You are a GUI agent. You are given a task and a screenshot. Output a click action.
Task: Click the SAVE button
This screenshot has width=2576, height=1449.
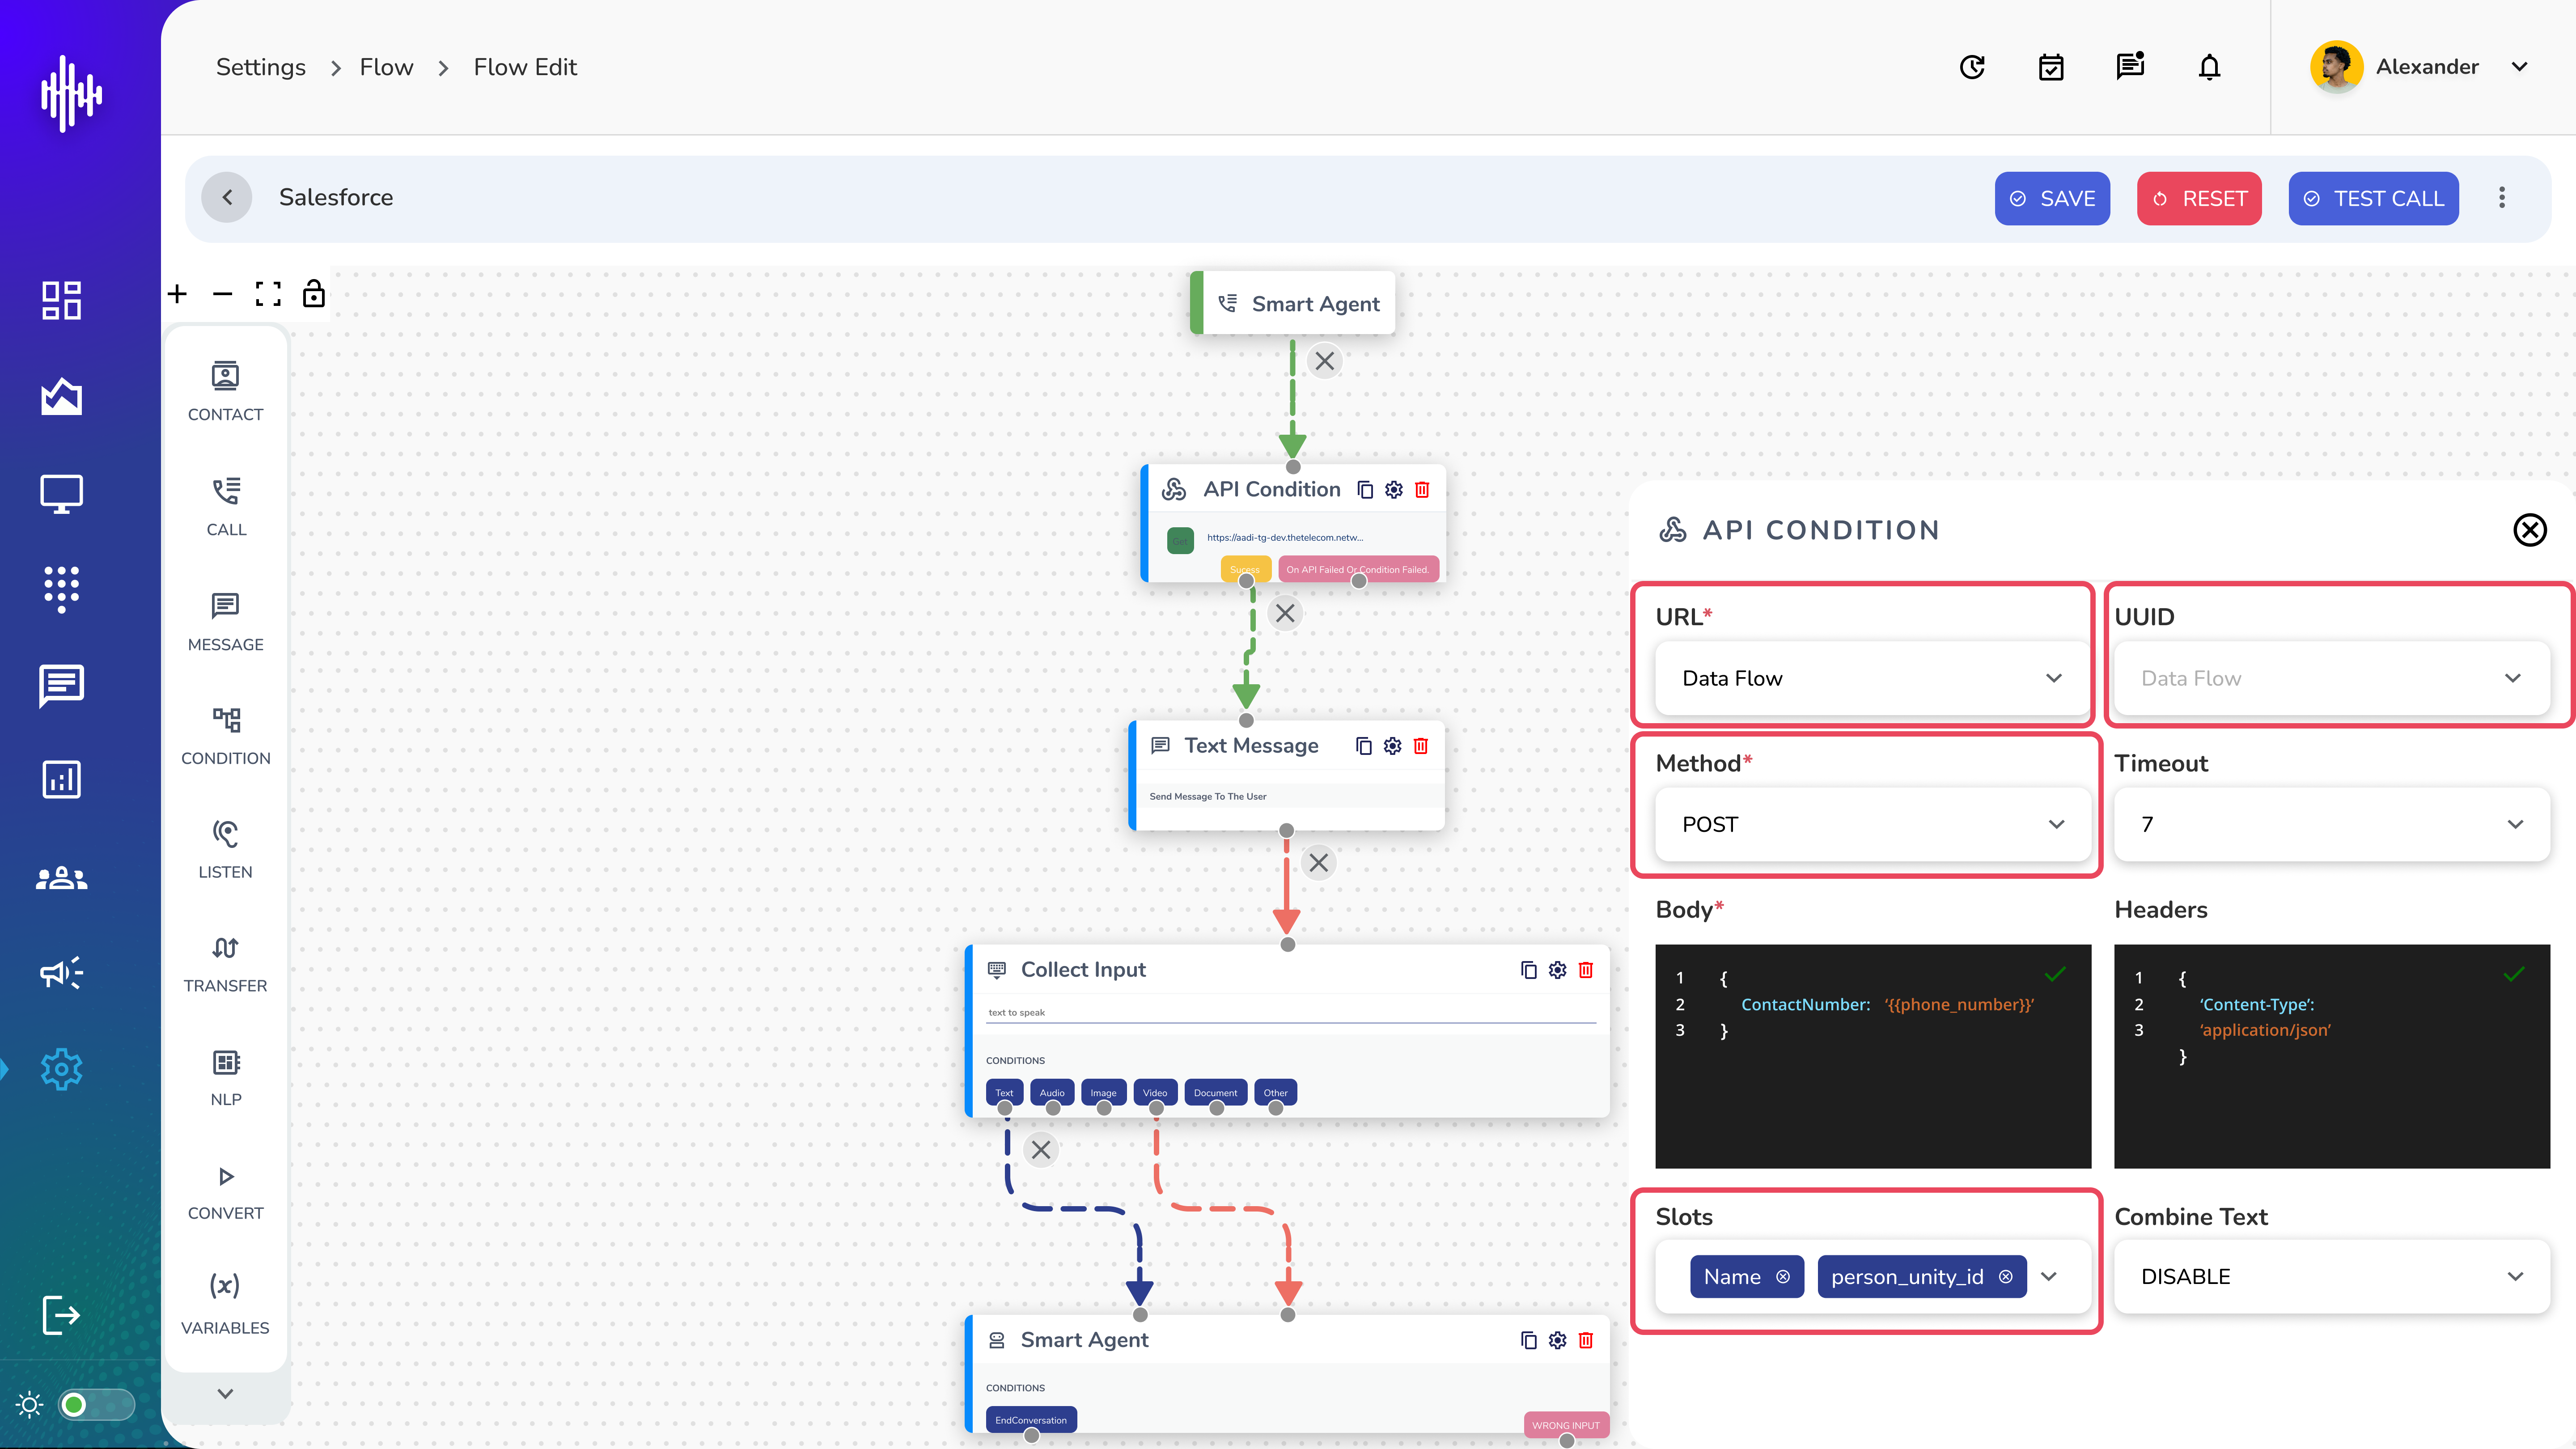pyautogui.click(x=2052, y=198)
